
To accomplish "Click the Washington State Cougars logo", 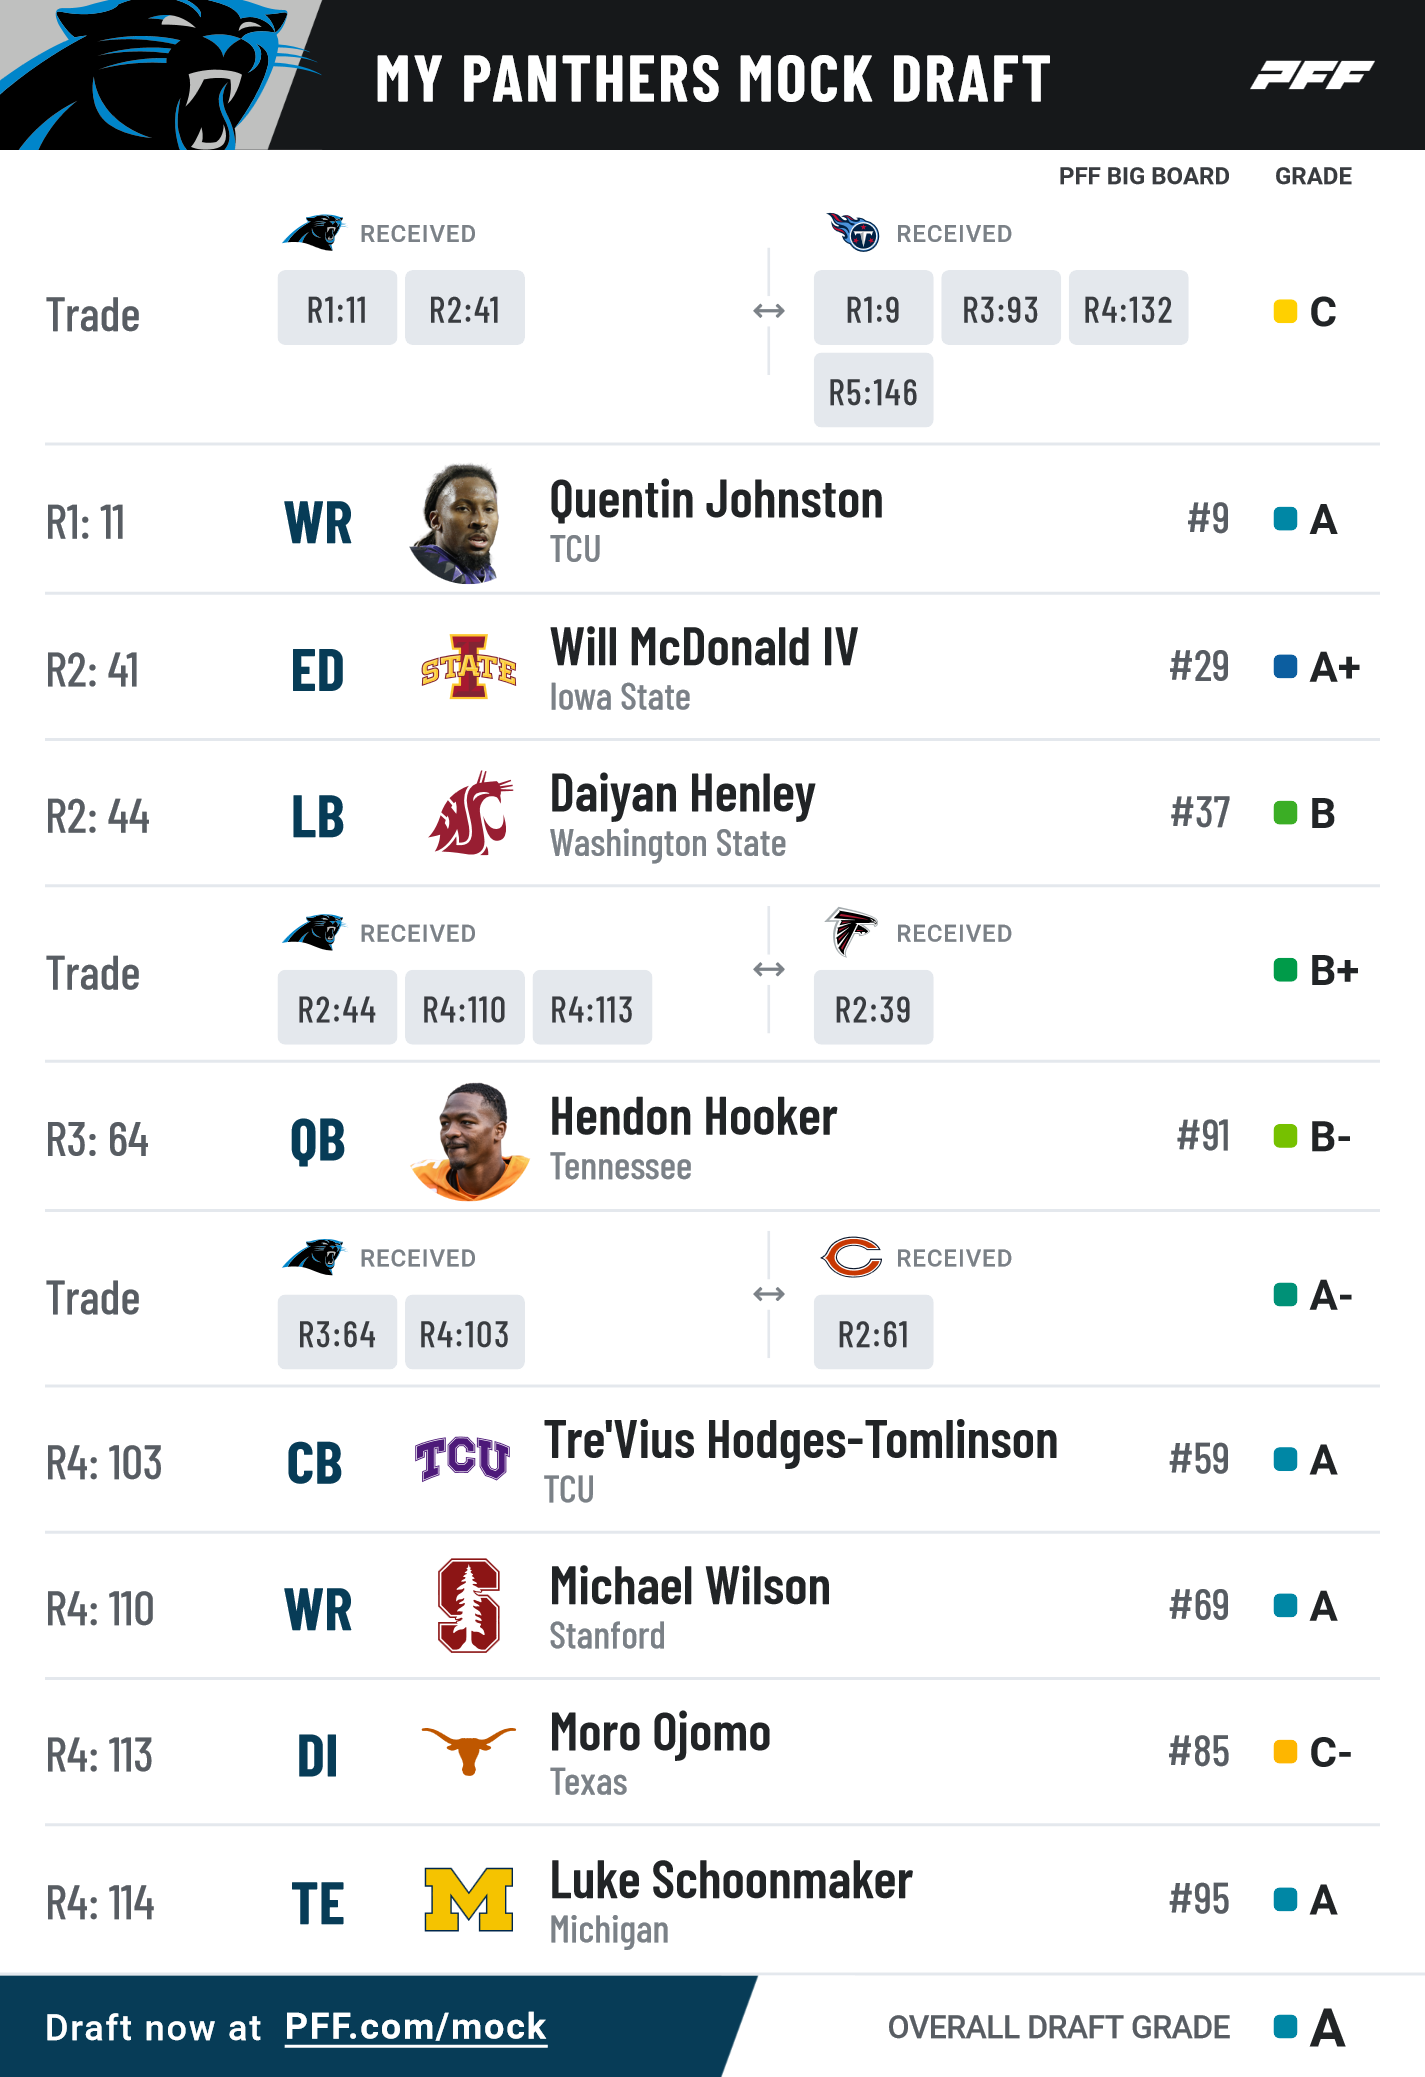I will click(470, 813).
